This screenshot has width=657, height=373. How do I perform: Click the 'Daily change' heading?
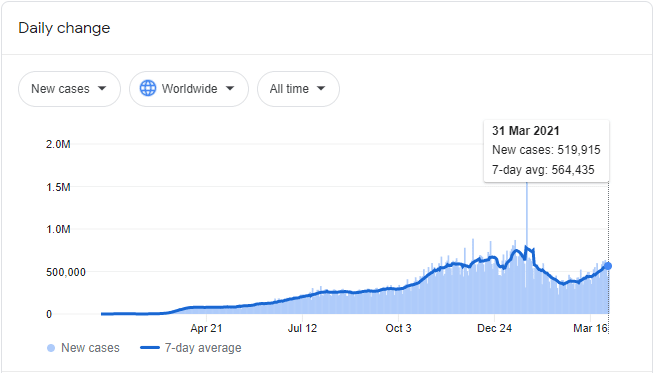click(64, 28)
